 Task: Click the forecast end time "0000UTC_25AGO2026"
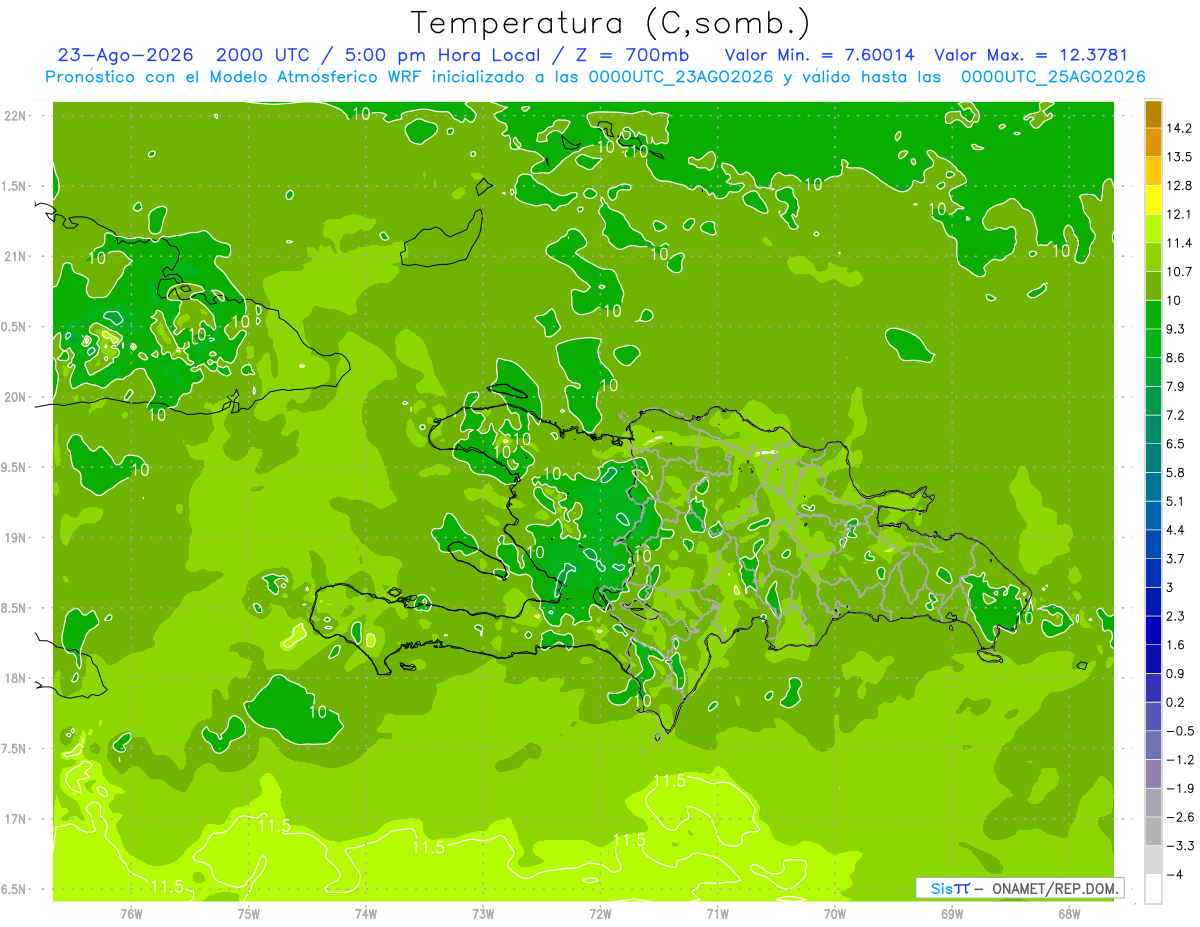pos(1053,77)
